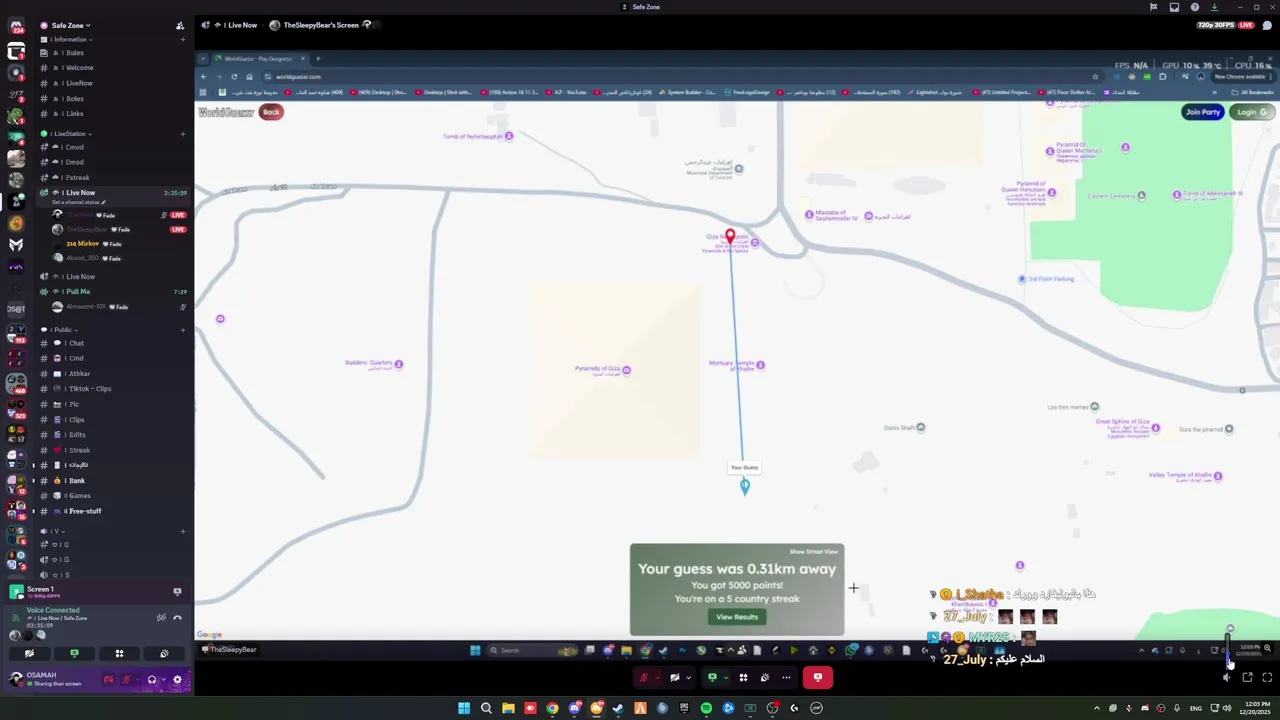The height and width of the screenshot is (720, 1280).
Task: Click View Results button
Action: [737, 617]
